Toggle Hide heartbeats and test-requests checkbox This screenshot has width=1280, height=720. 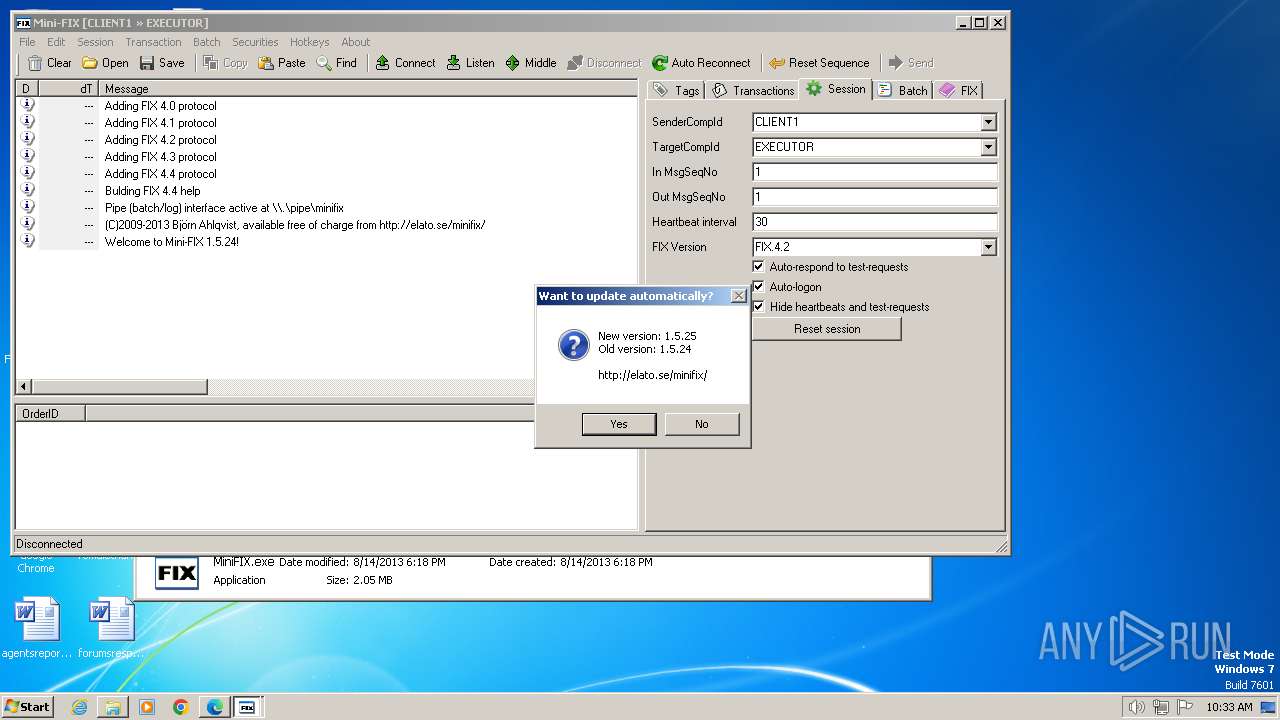pos(759,307)
